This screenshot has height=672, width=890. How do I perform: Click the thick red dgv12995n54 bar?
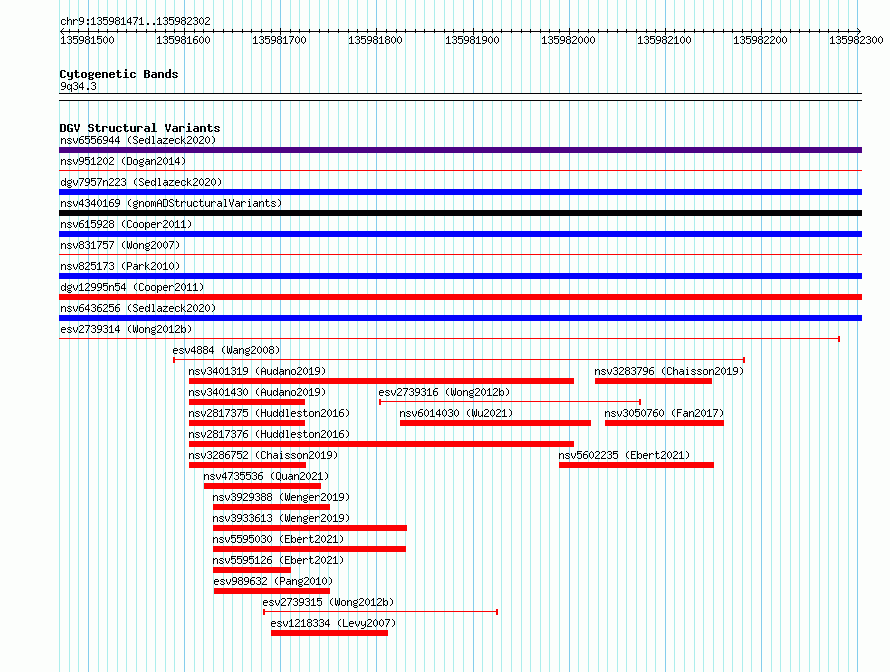pyautogui.click(x=460, y=297)
